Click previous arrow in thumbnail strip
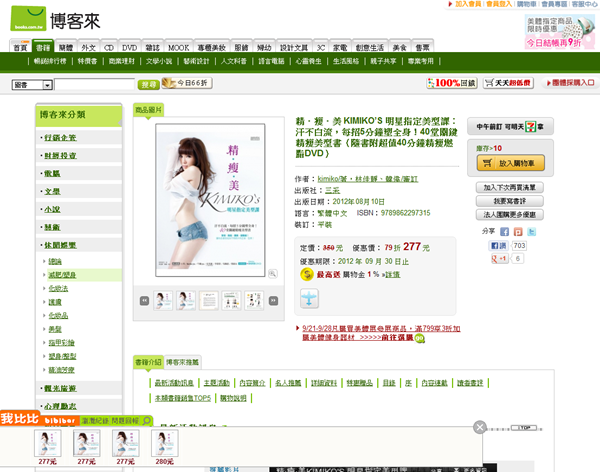The height and width of the screenshot is (472, 600). point(144,300)
